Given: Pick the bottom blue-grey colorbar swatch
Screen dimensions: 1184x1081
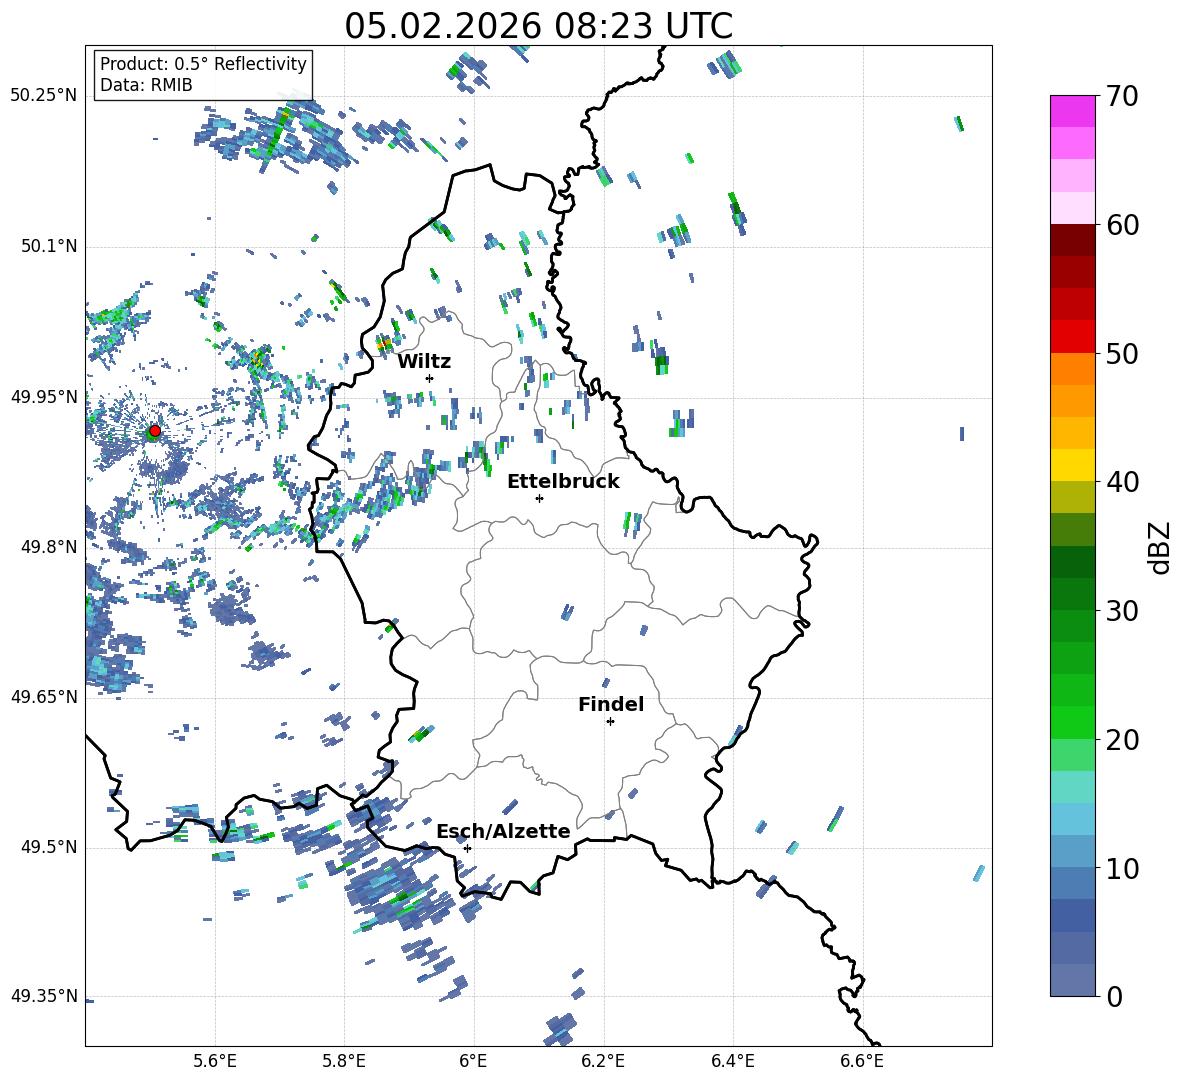Looking at the screenshot, I should (x=1072, y=980).
